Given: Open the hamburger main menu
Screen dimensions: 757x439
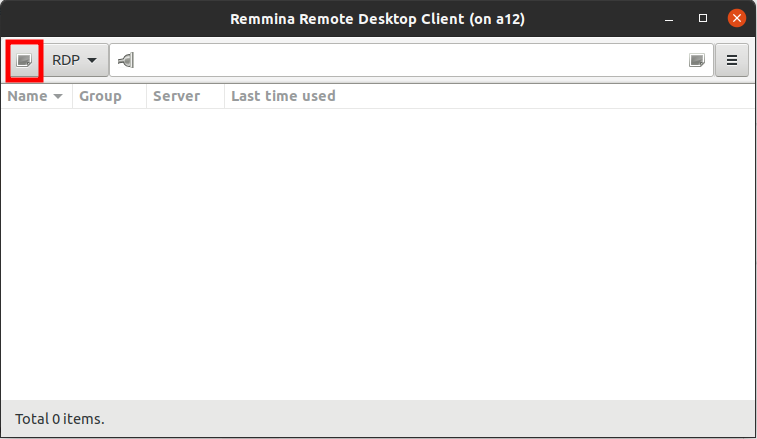Looking at the screenshot, I should coord(731,60).
